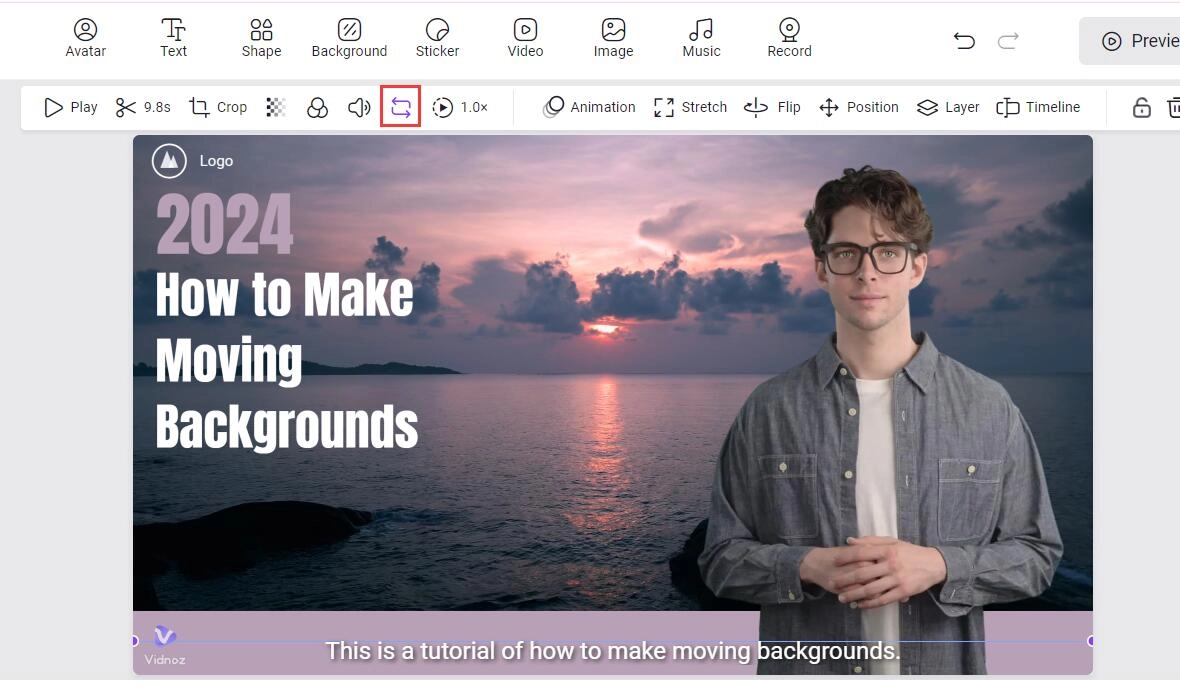Select the subtitle text on the canvas
Image resolution: width=1180 pixels, height=687 pixels.
(x=613, y=651)
